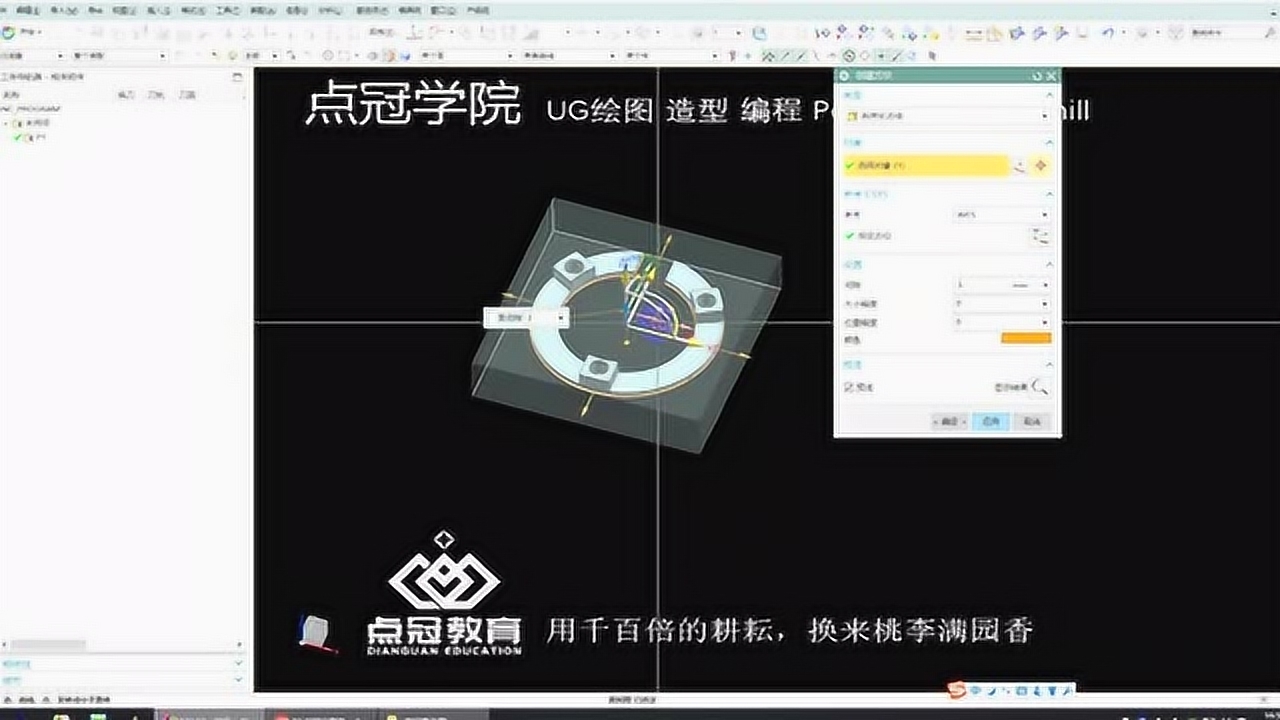Open the first selection filter dropdown on the selection bar
Viewport: 1280px width, 720px height.
(33, 56)
